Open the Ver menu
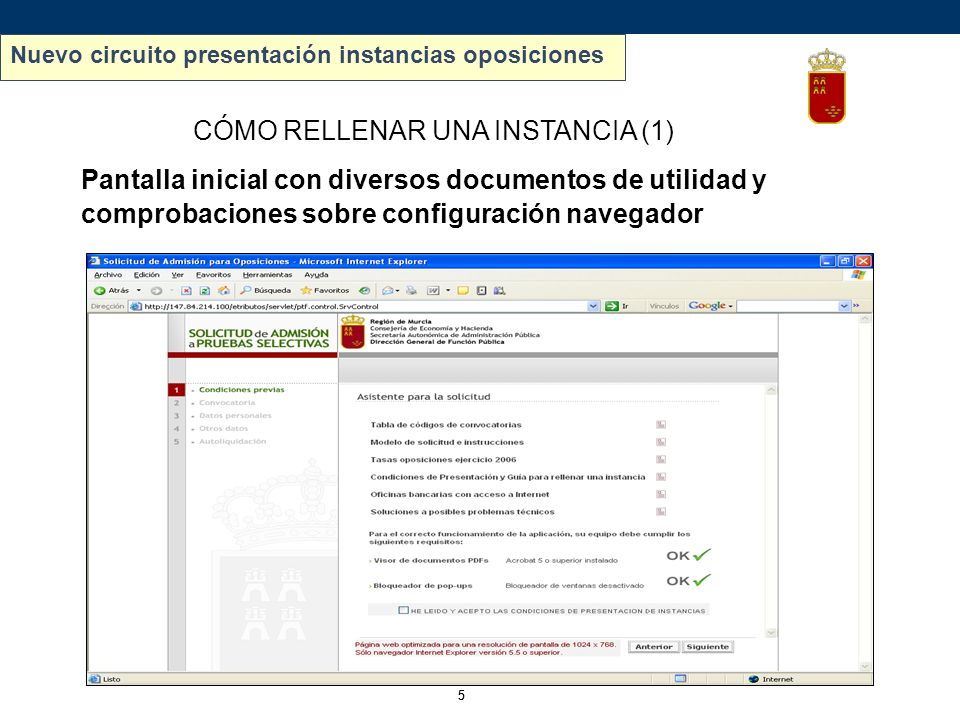The width and height of the screenshot is (960, 720). [x=178, y=275]
